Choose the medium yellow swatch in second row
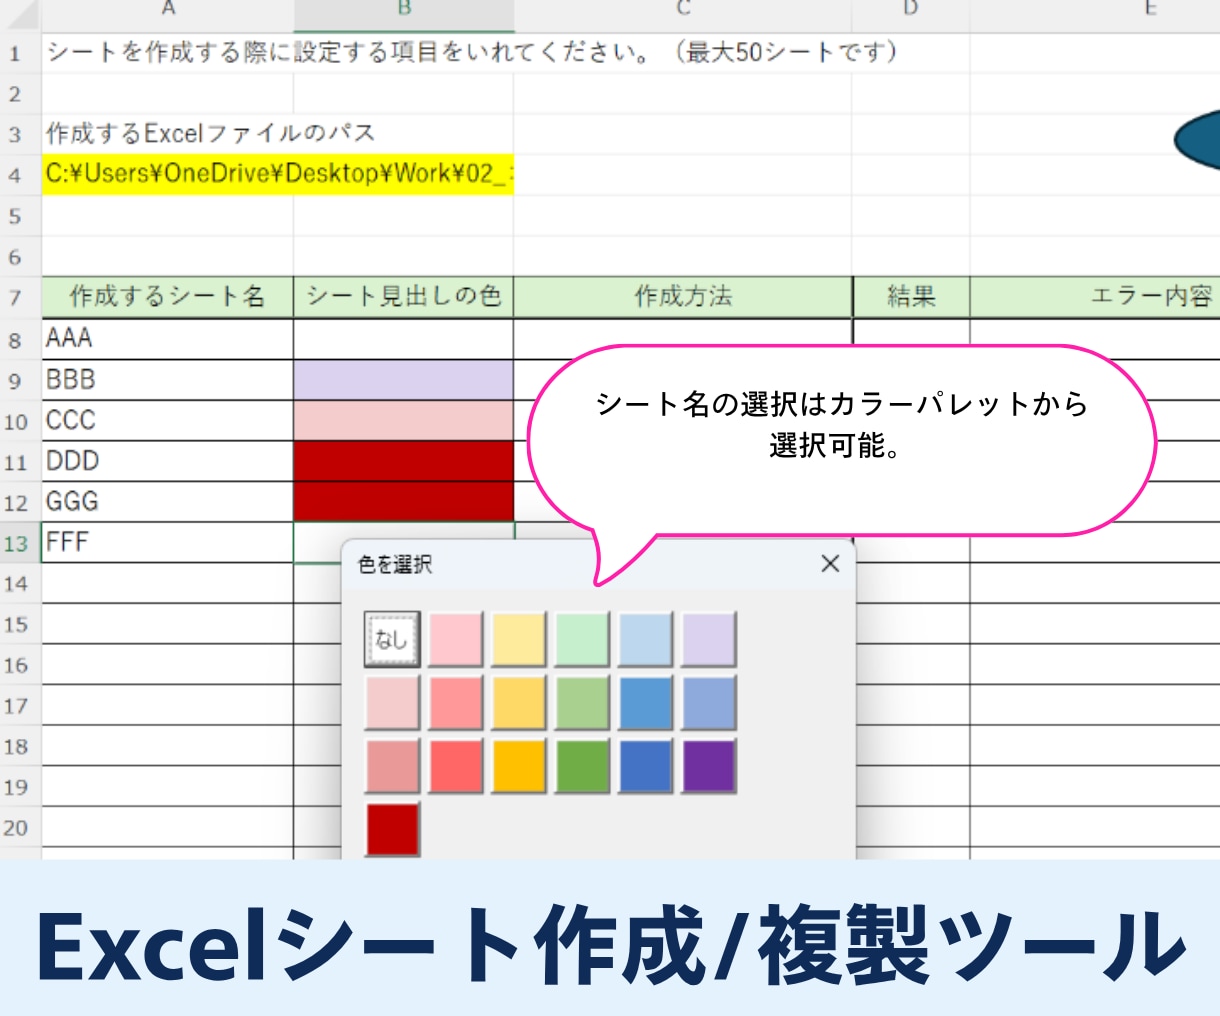The image size is (1220, 1016). [x=519, y=703]
